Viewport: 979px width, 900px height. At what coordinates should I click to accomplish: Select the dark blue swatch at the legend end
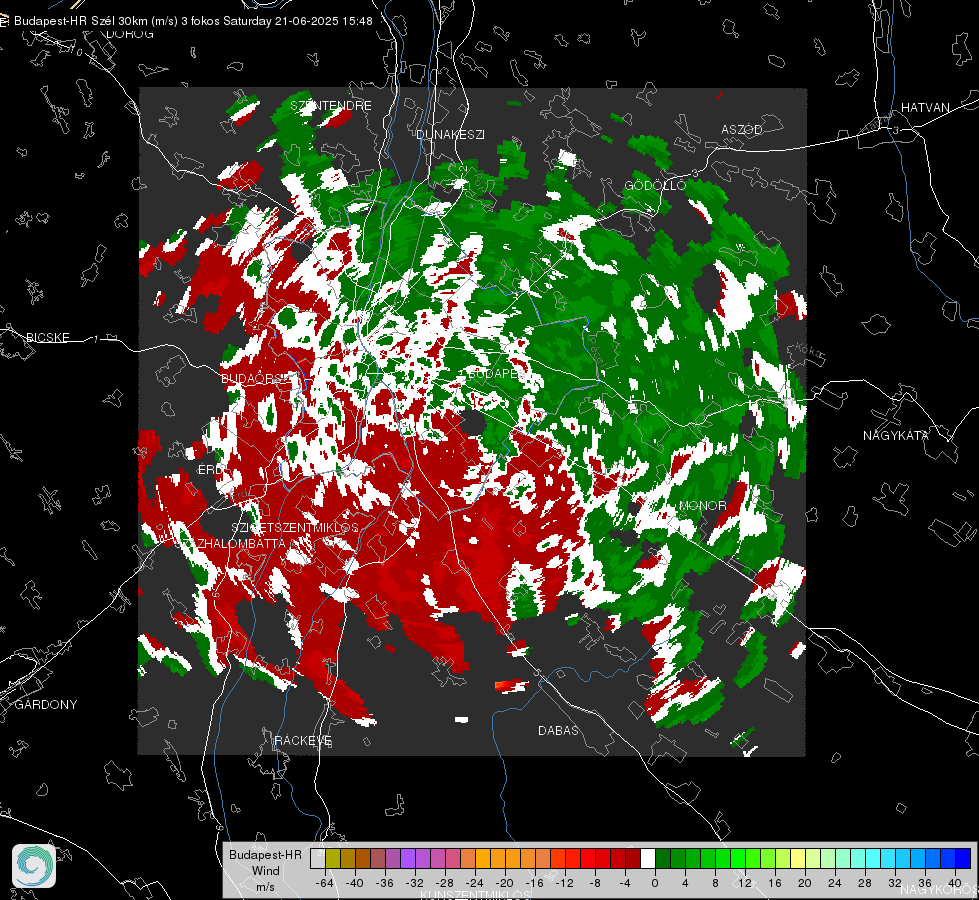tap(963, 859)
